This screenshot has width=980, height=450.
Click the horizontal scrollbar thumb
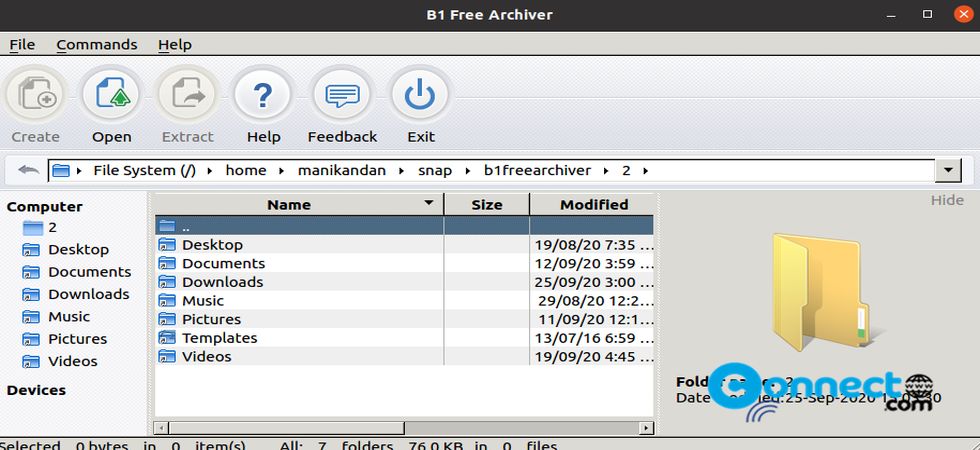pos(286,428)
